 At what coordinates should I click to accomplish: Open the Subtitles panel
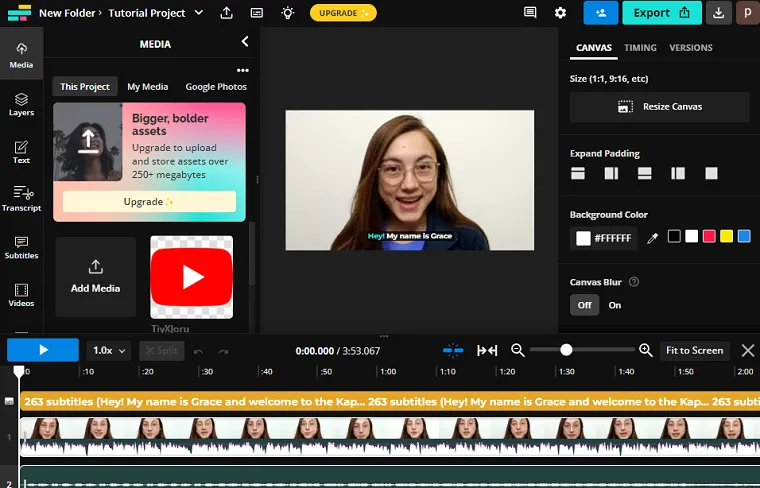click(x=21, y=247)
